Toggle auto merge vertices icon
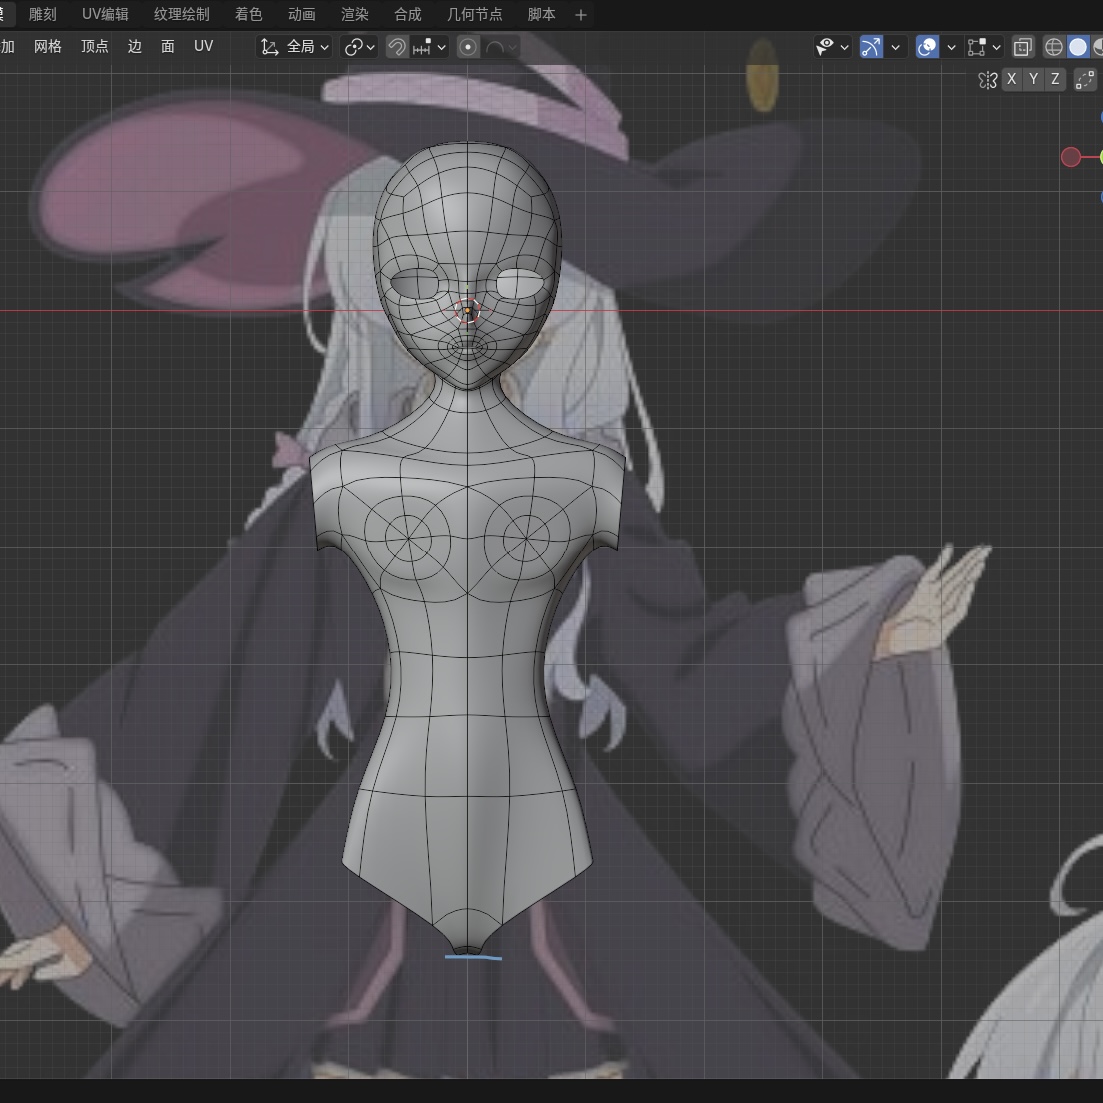This screenshot has height=1103, width=1103. point(1085,79)
